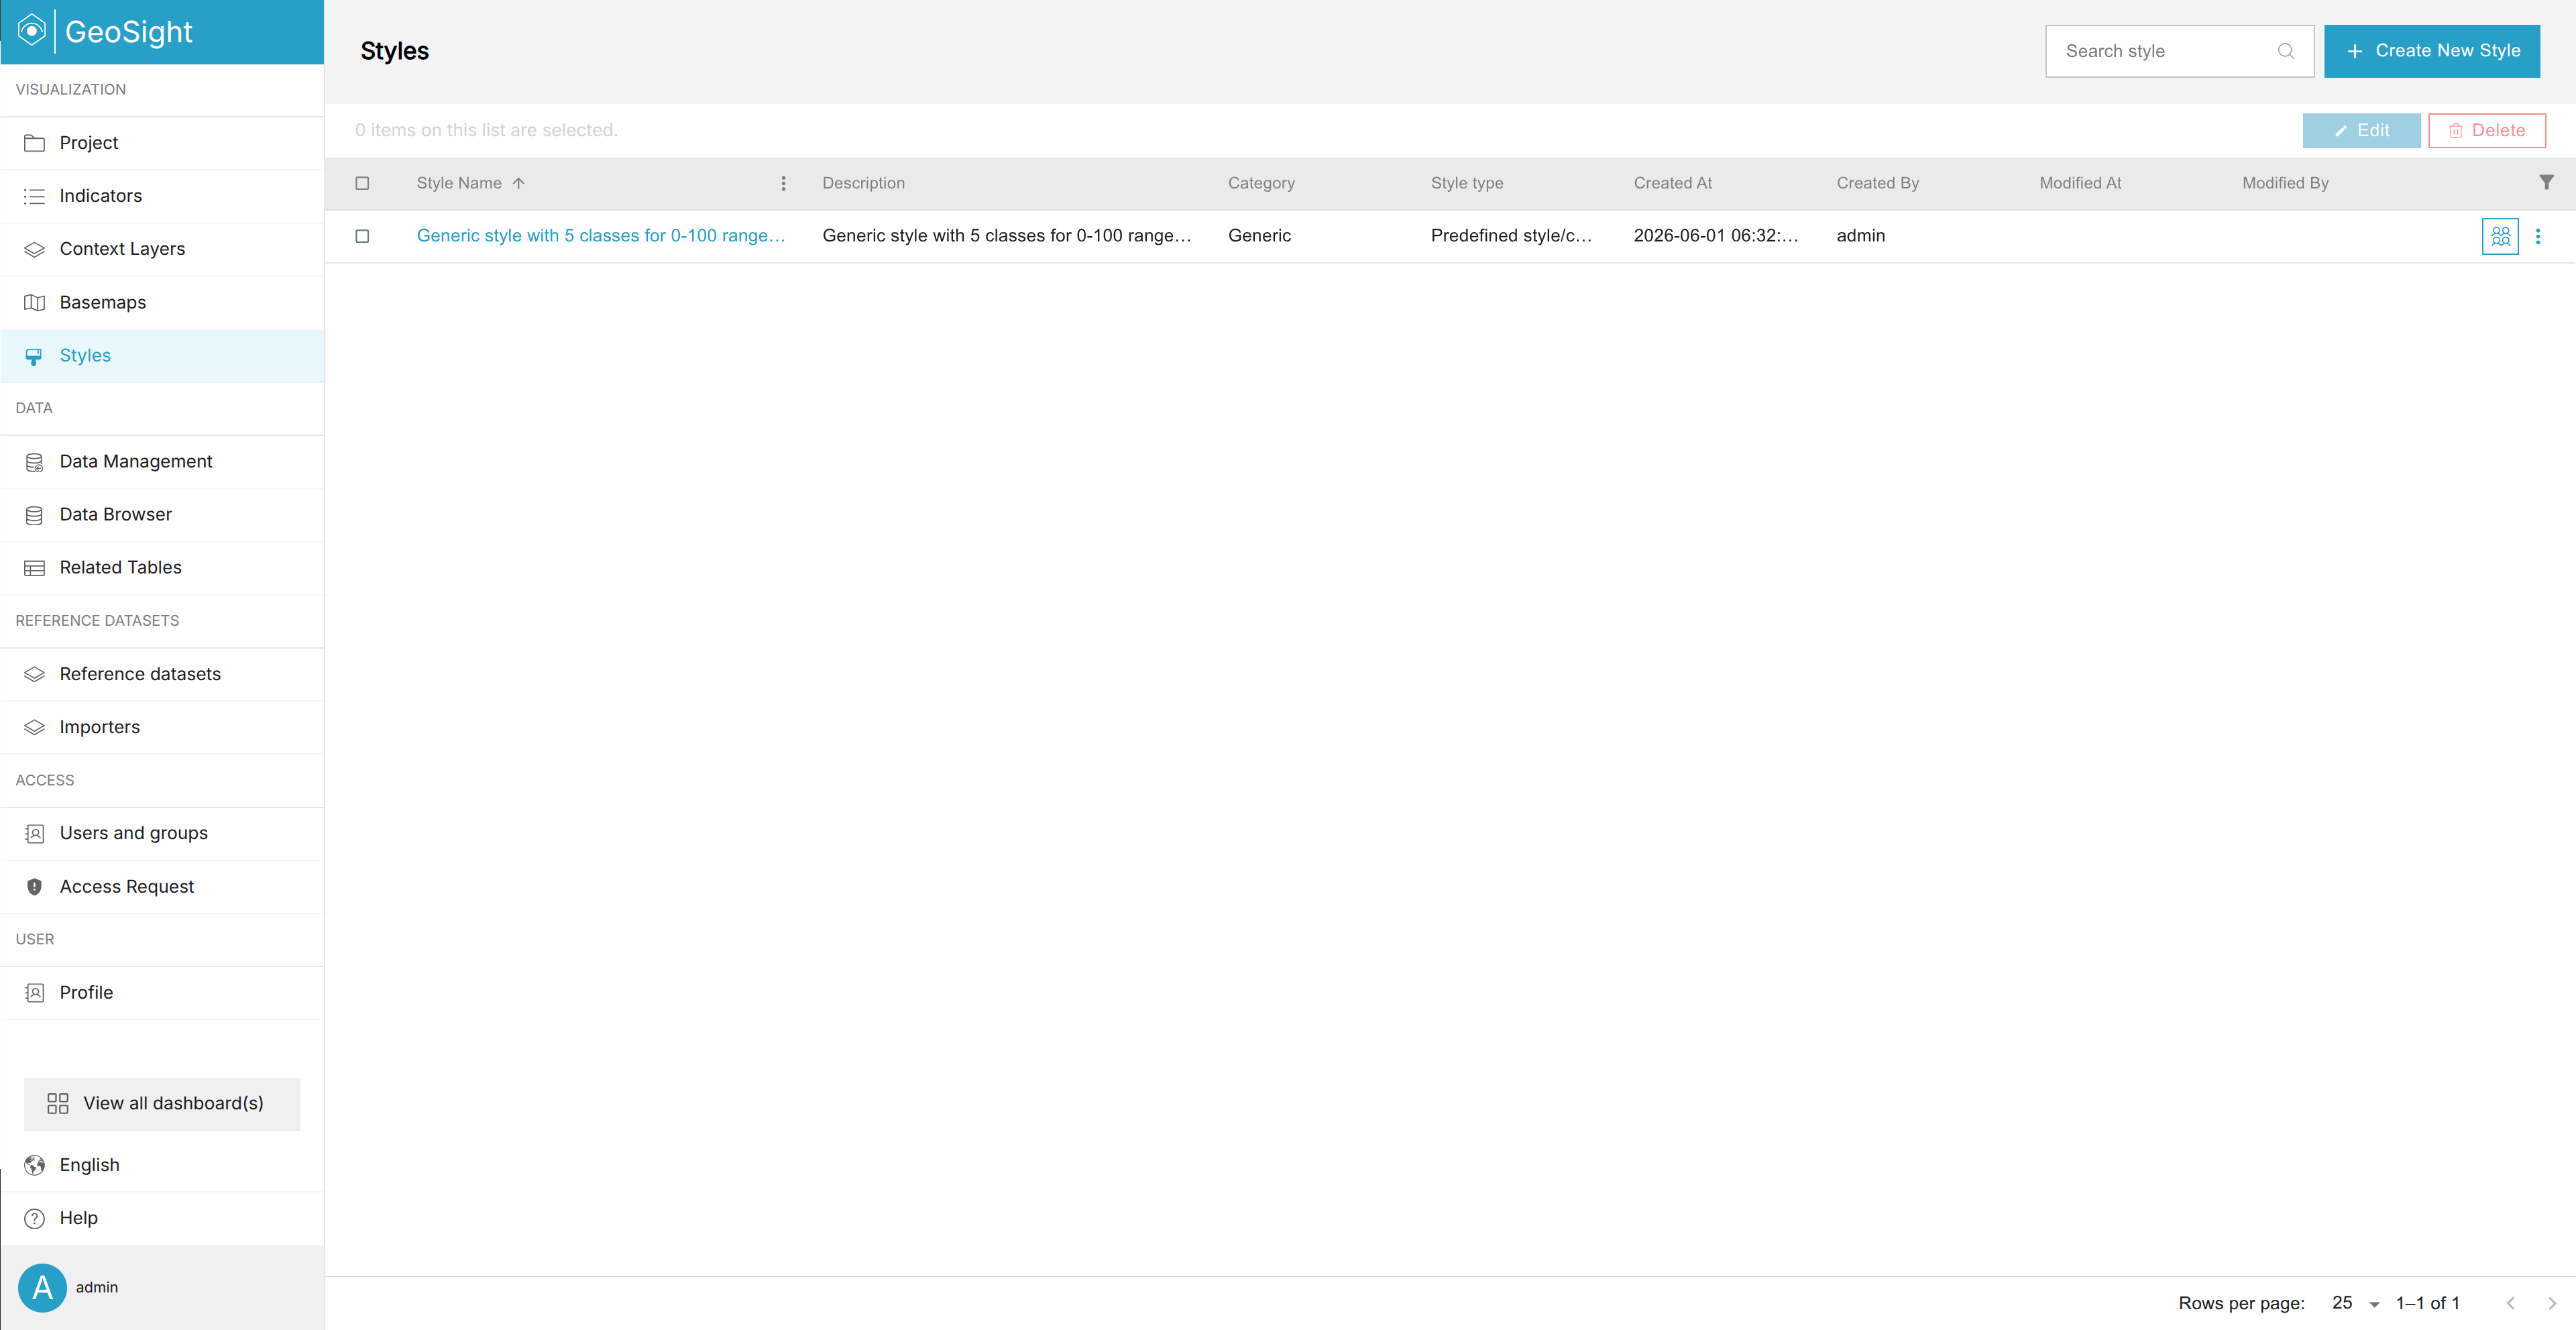Open the Project menu item
Screen dimensions: 2576x1330
click(x=162, y=143)
